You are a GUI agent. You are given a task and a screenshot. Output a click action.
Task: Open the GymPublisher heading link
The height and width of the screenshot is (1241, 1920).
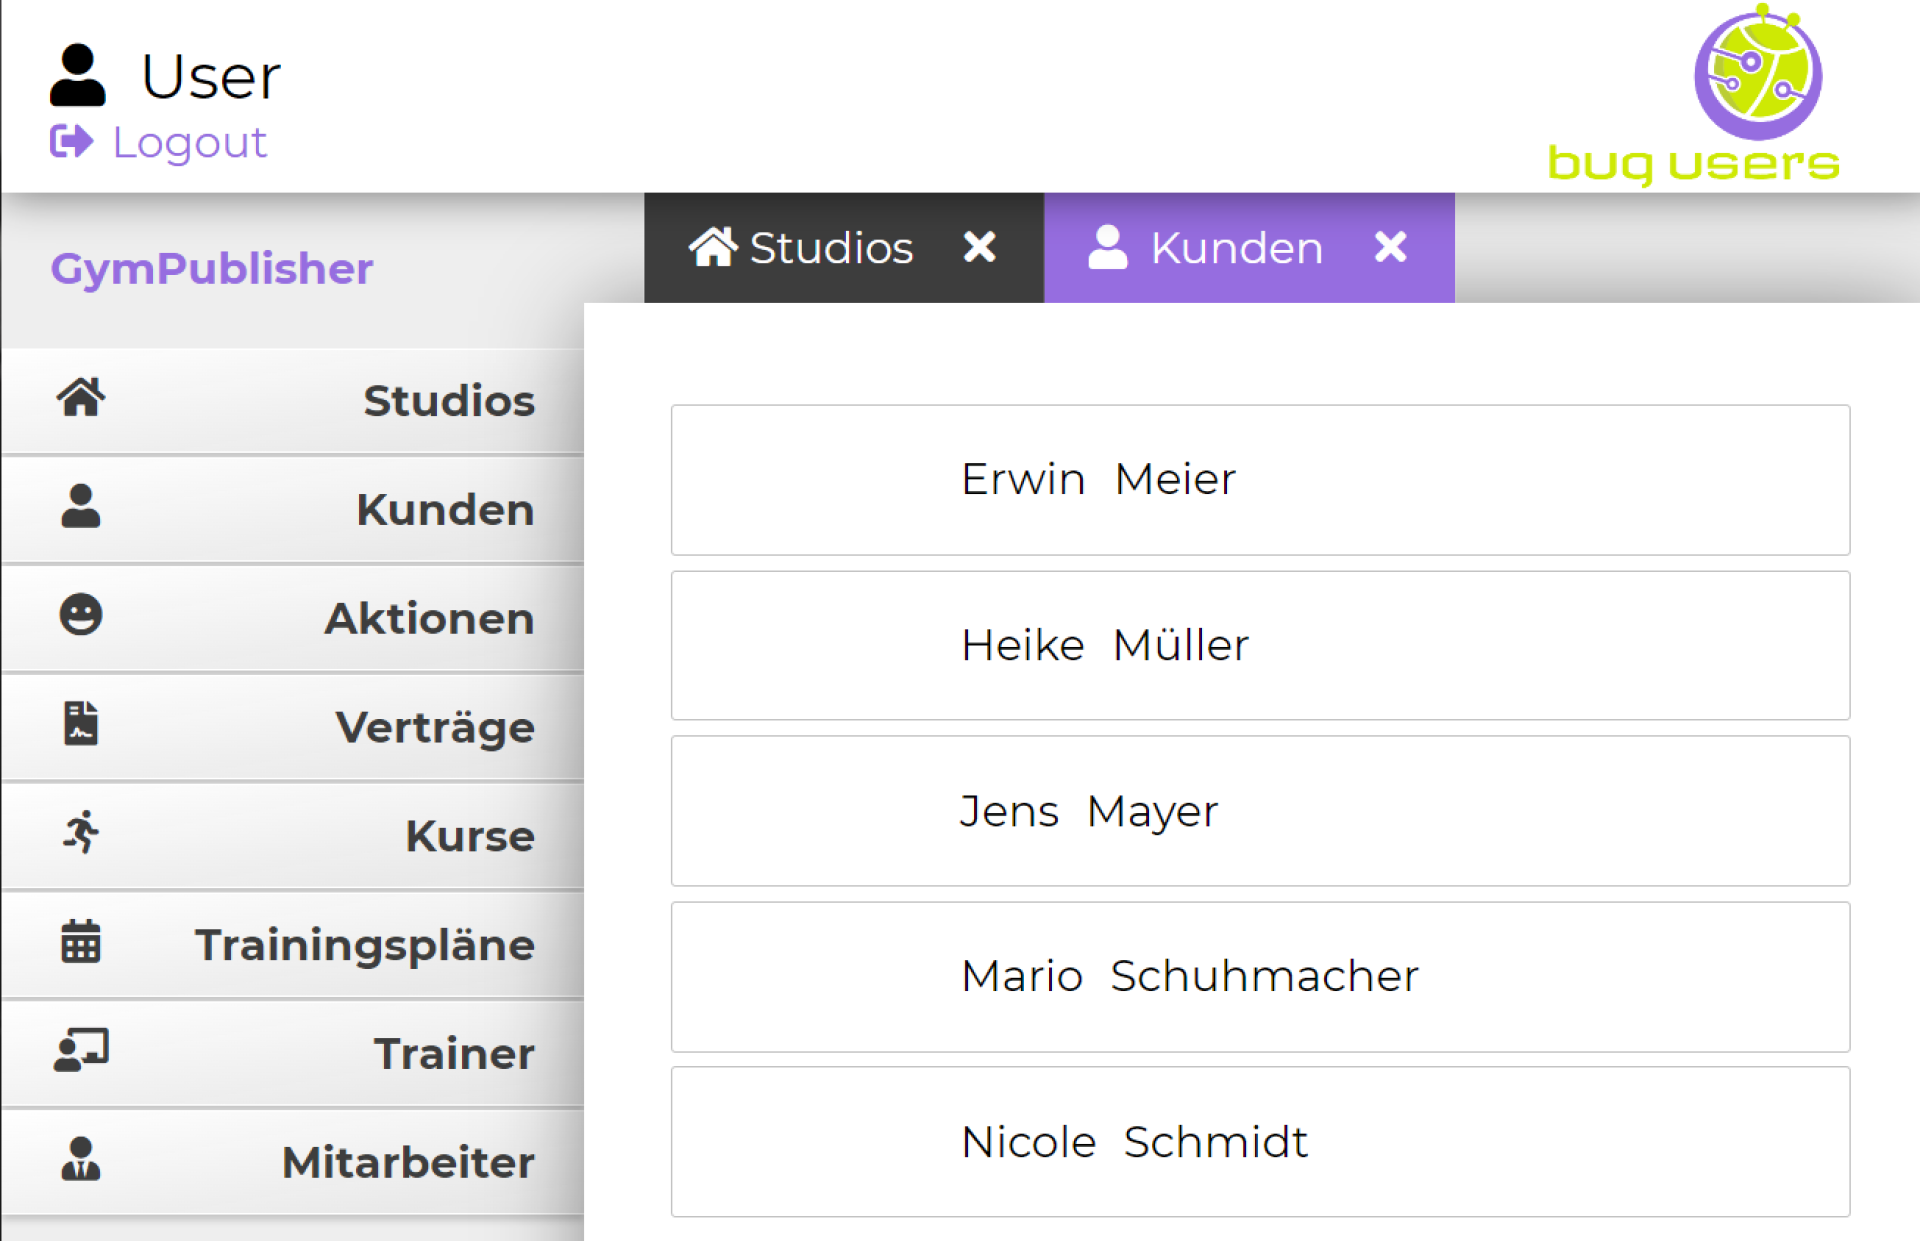point(212,268)
